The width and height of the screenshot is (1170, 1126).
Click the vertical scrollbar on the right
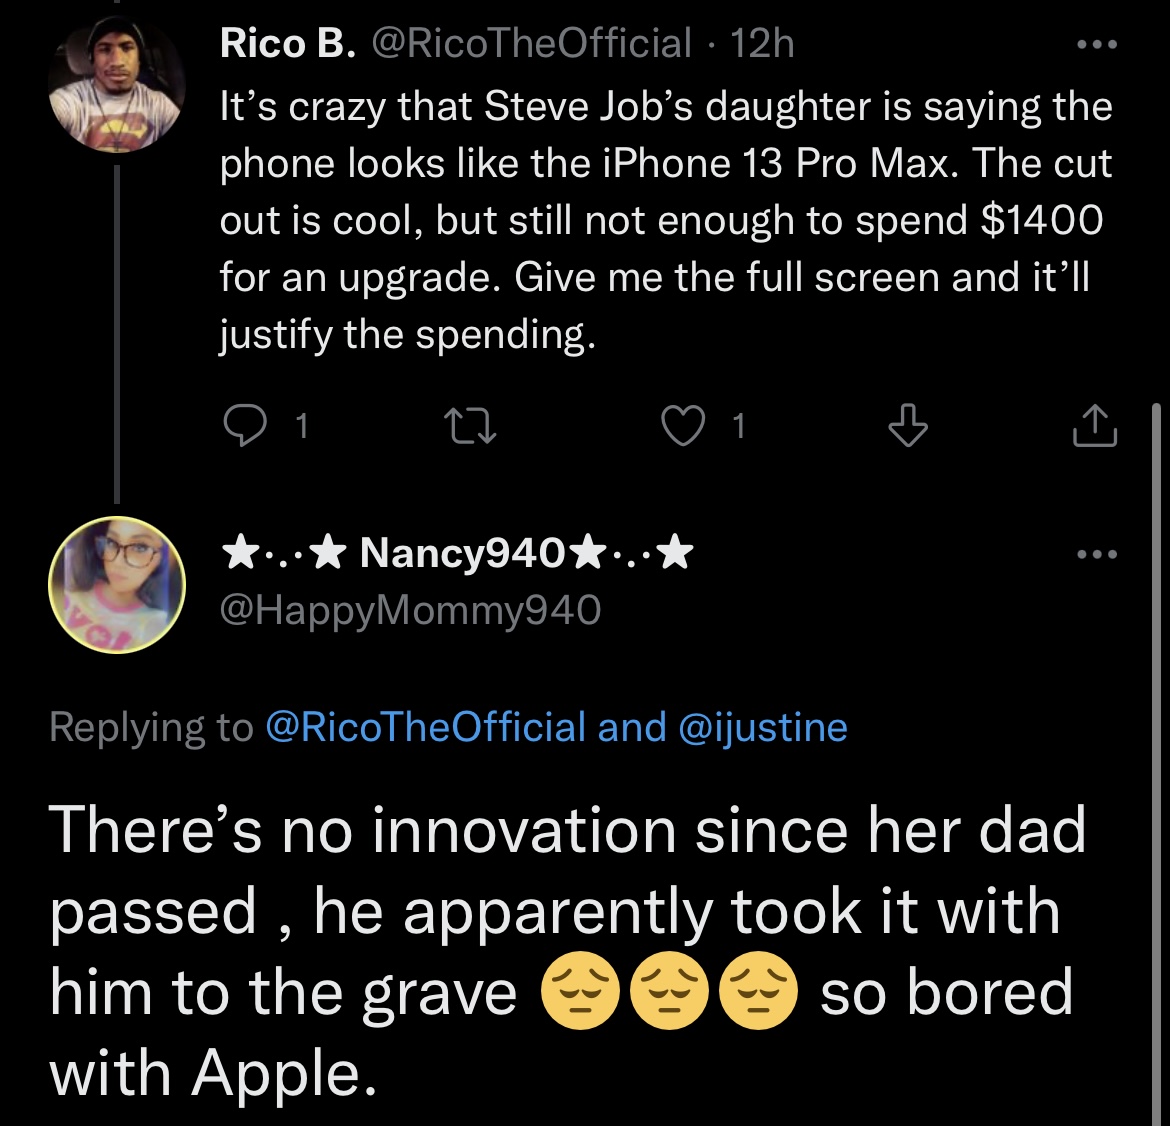tap(1158, 700)
